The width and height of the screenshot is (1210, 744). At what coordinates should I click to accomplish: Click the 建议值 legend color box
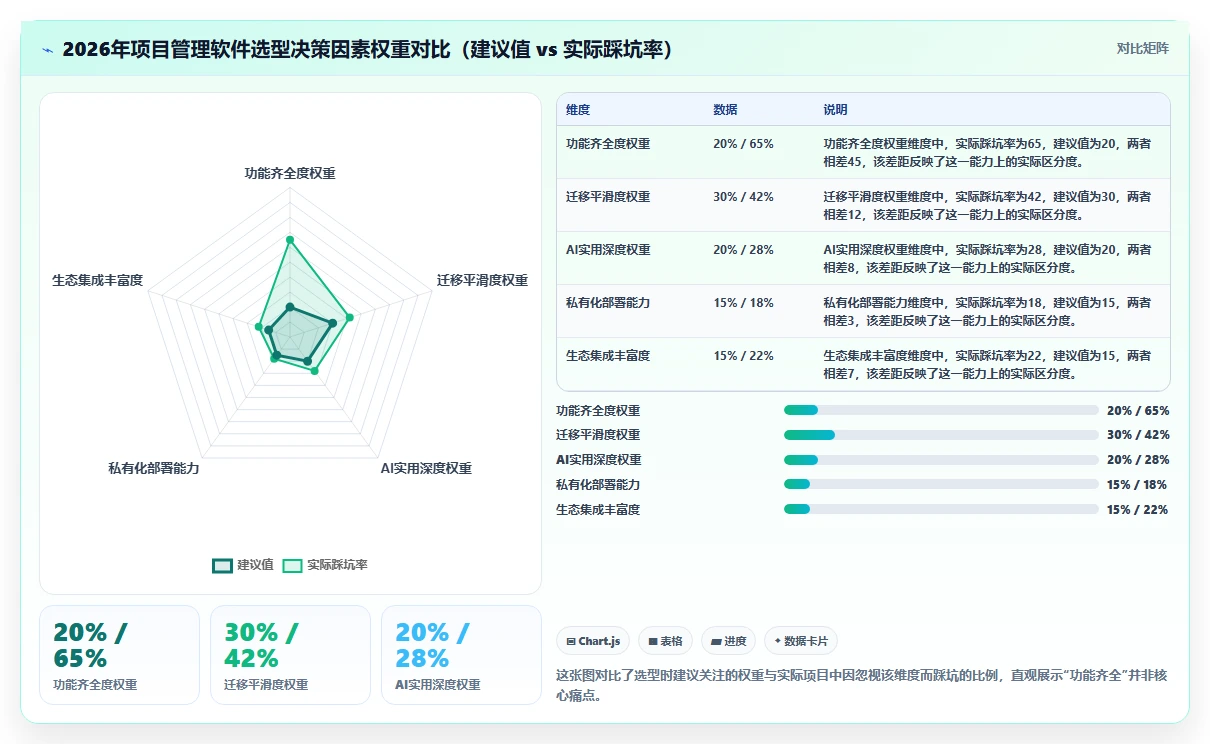click(222, 565)
